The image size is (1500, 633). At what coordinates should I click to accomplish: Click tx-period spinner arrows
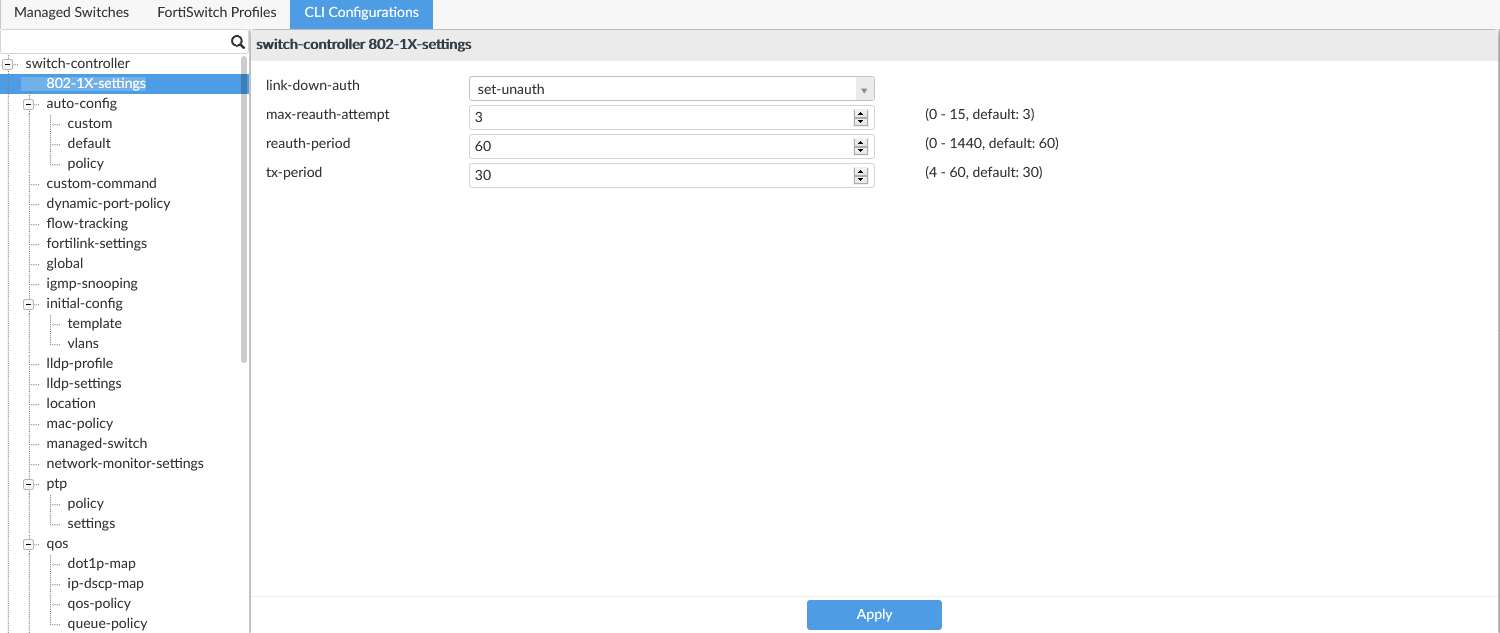click(860, 176)
